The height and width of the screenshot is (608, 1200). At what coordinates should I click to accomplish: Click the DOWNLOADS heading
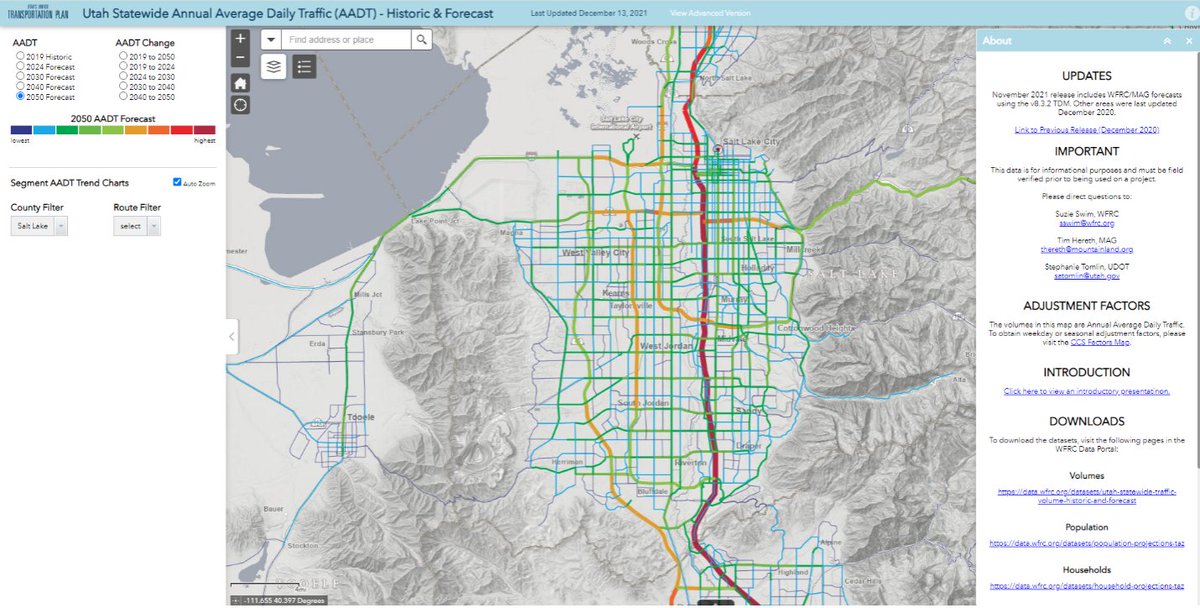click(1086, 421)
